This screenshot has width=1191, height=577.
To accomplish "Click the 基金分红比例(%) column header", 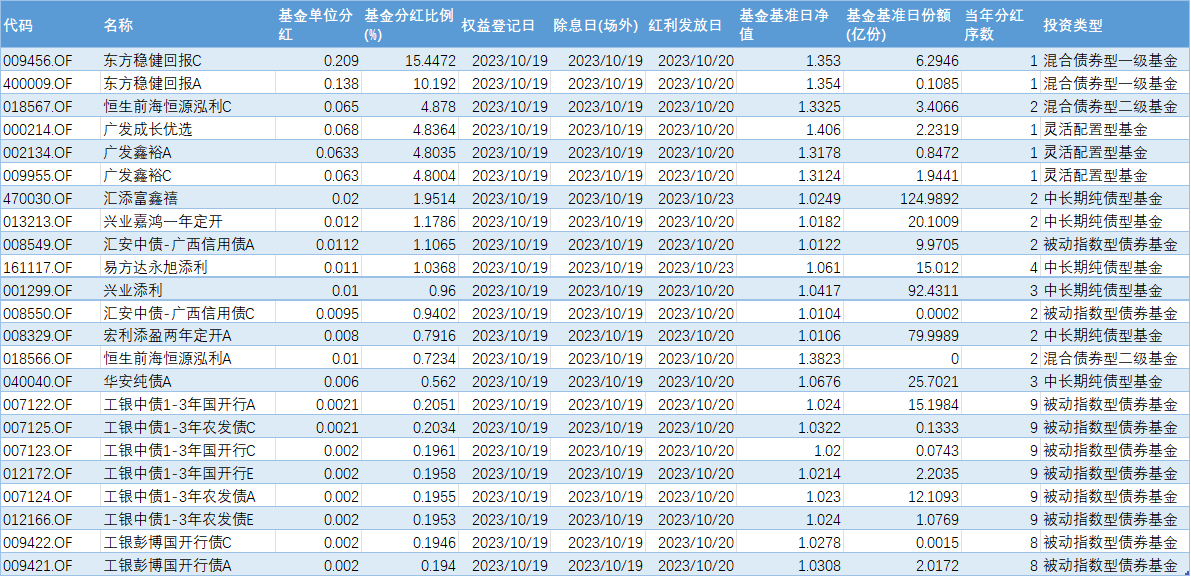I will pyautogui.click(x=408, y=25).
